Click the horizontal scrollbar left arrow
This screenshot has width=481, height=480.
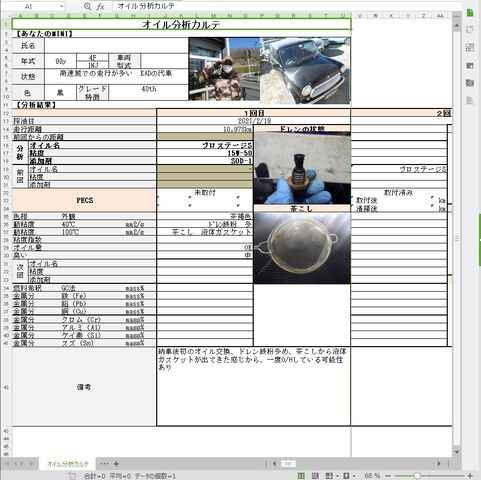tap(274, 463)
